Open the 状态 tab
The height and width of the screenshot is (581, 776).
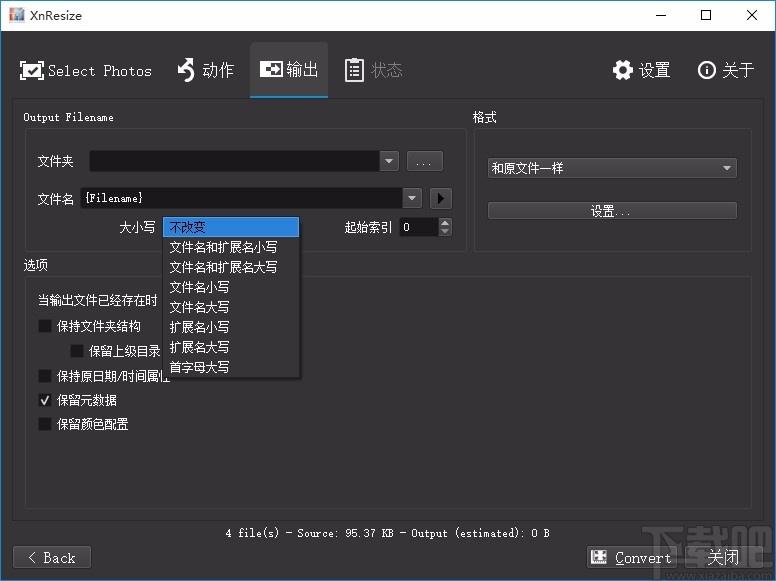point(374,70)
